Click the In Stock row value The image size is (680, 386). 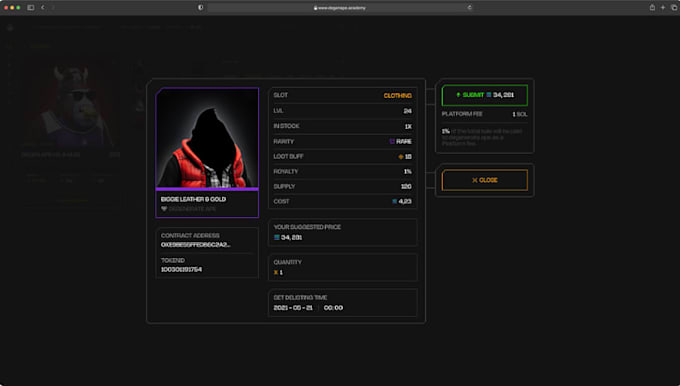tap(408, 126)
